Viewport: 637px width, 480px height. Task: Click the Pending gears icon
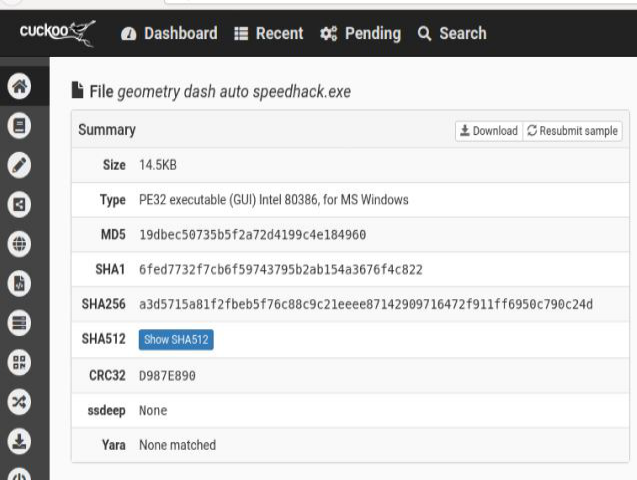(x=328, y=34)
